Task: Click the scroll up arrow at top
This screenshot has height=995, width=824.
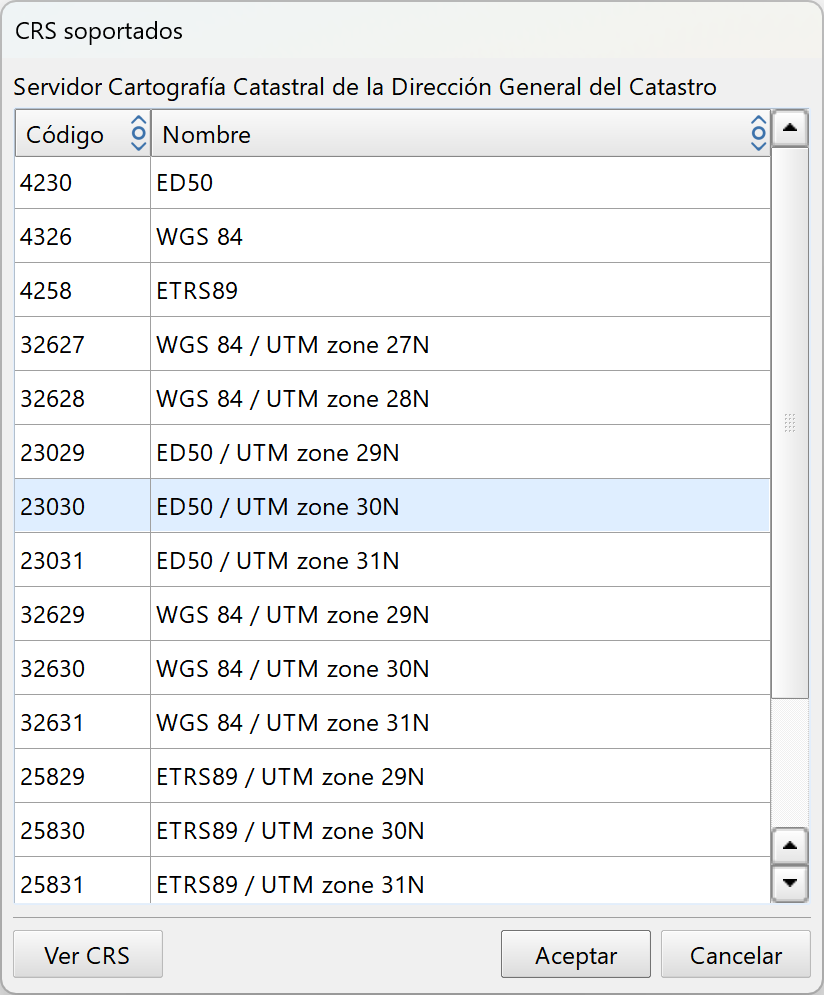Action: pyautogui.click(x=790, y=128)
